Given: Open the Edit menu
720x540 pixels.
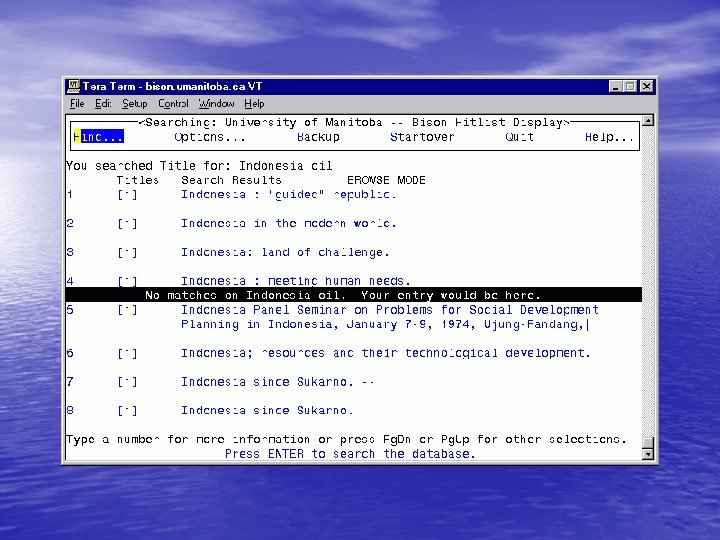Looking at the screenshot, I should [103, 104].
